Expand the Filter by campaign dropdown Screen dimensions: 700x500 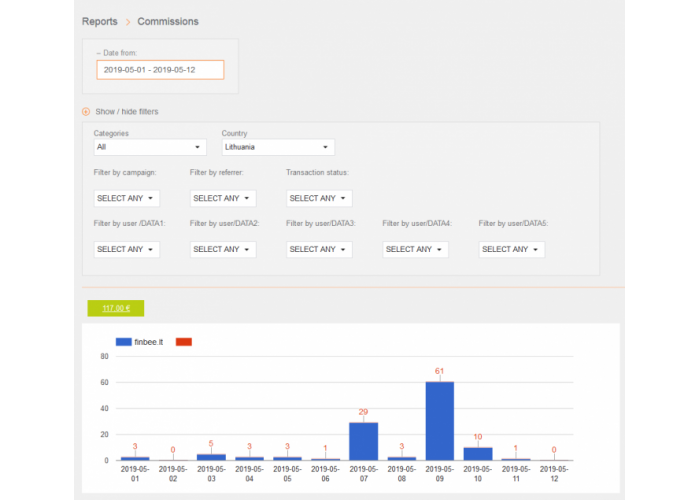point(127,198)
